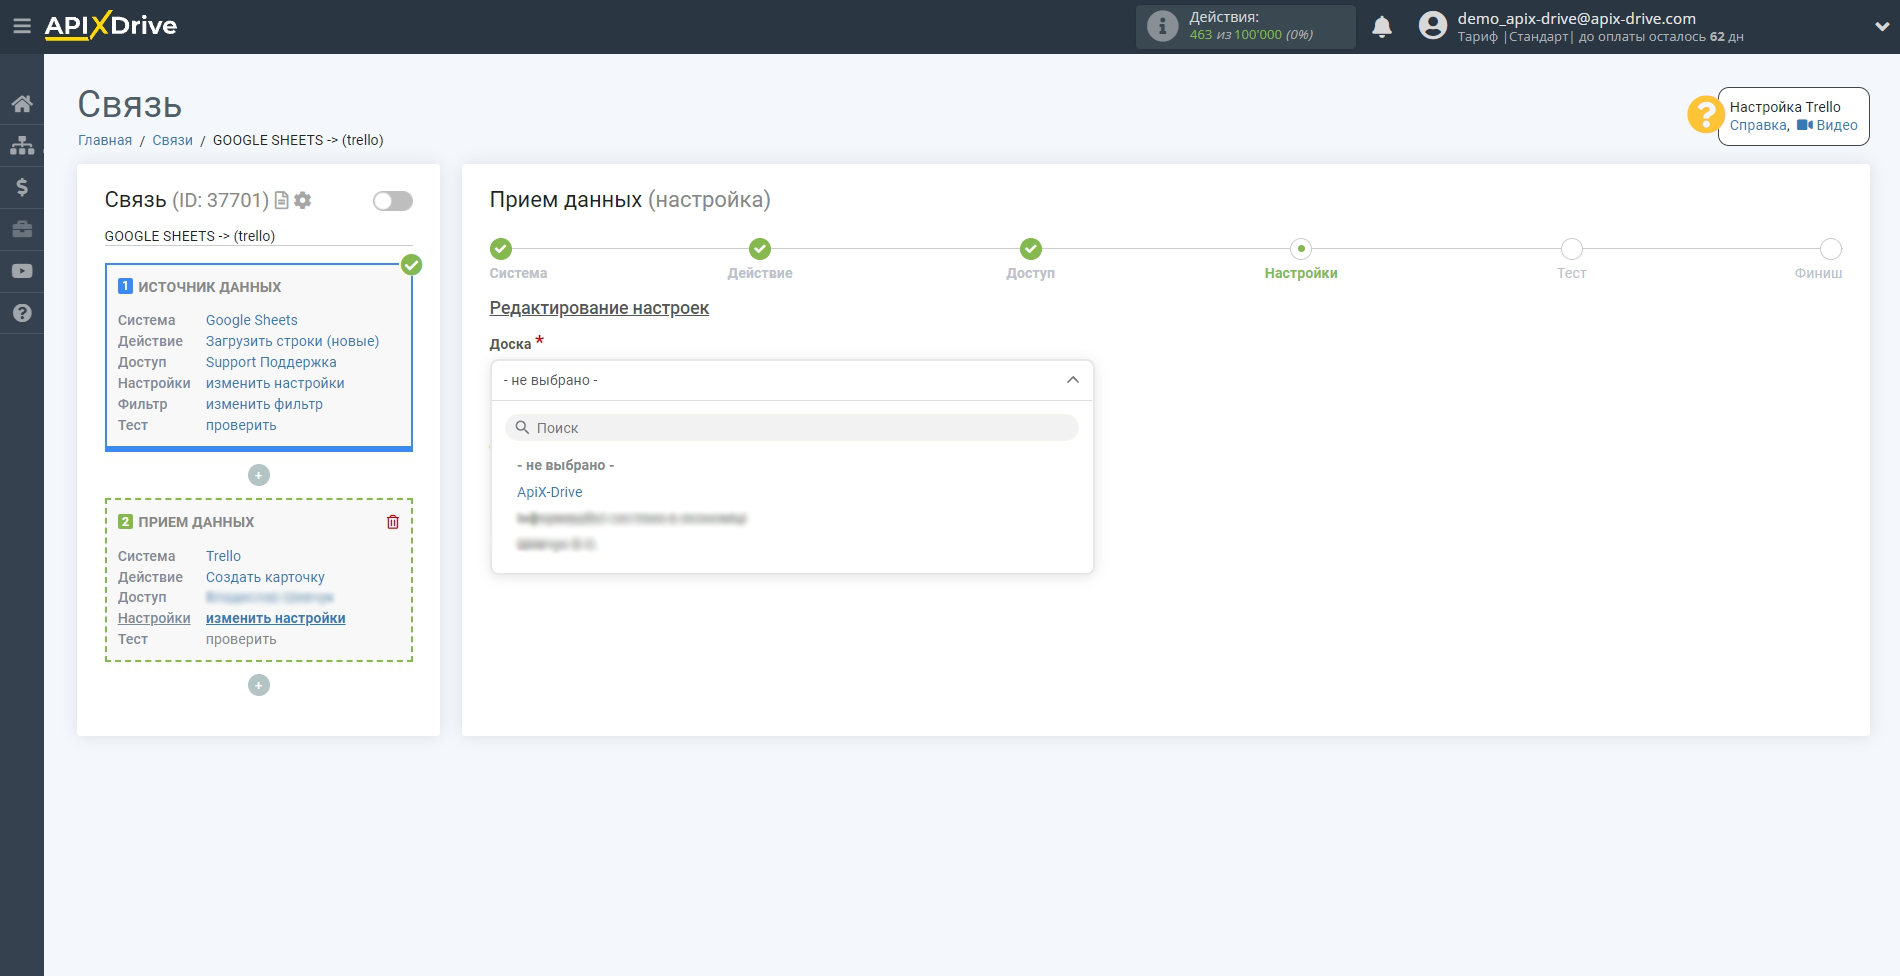Click the Действия counter panel
Image resolution: width=1900 pixels, height=976 pixels.
tap(1246, 26)
